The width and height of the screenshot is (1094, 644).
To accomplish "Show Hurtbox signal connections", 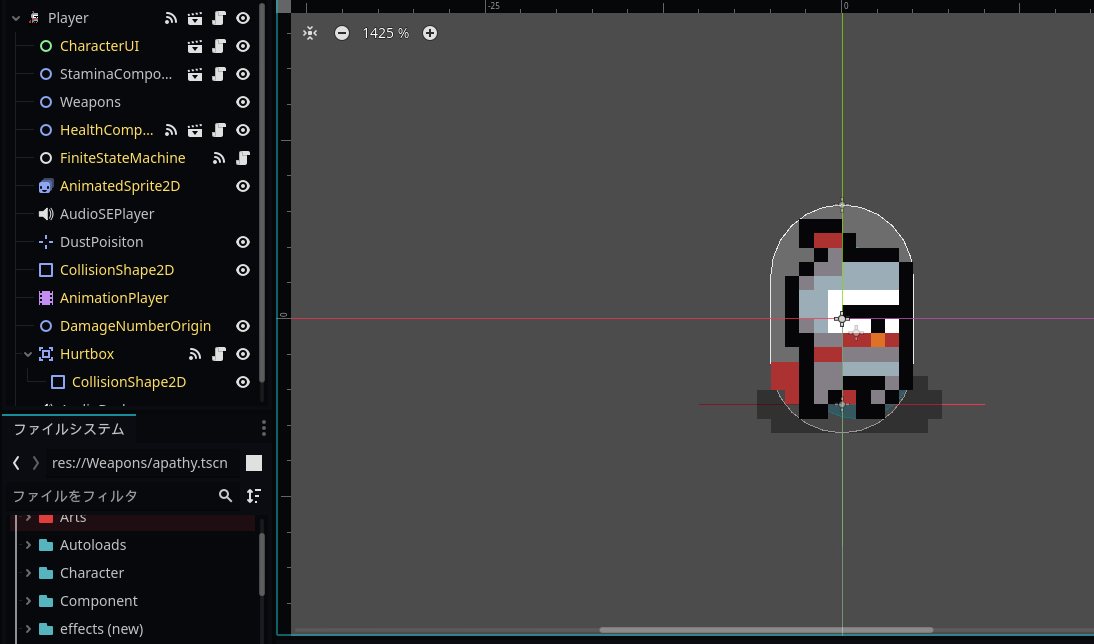I will [195, 354].
